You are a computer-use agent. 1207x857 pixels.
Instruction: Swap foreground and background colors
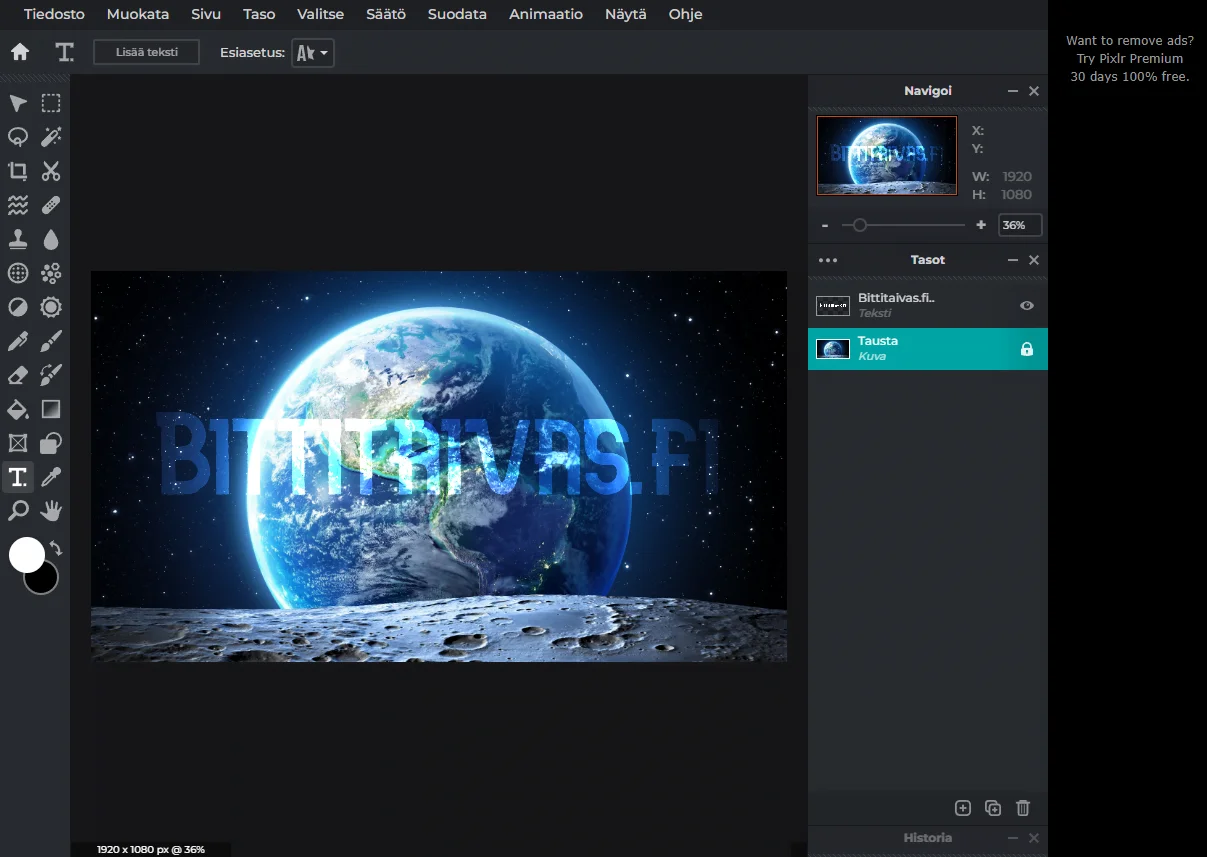pos(57,549)
